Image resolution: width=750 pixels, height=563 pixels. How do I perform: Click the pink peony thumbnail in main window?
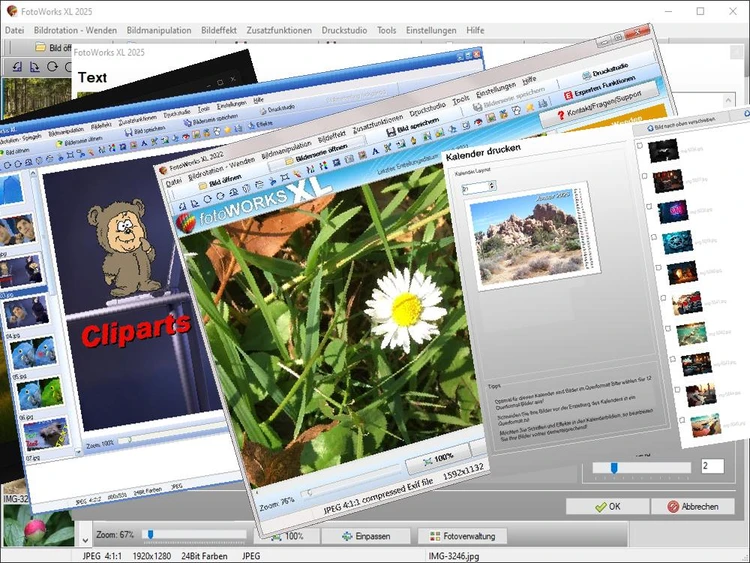(x=38, y=526)
